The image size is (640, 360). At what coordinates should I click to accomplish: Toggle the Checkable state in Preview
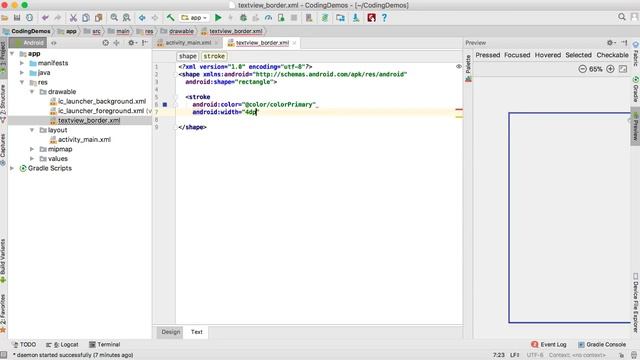point(613,55)
